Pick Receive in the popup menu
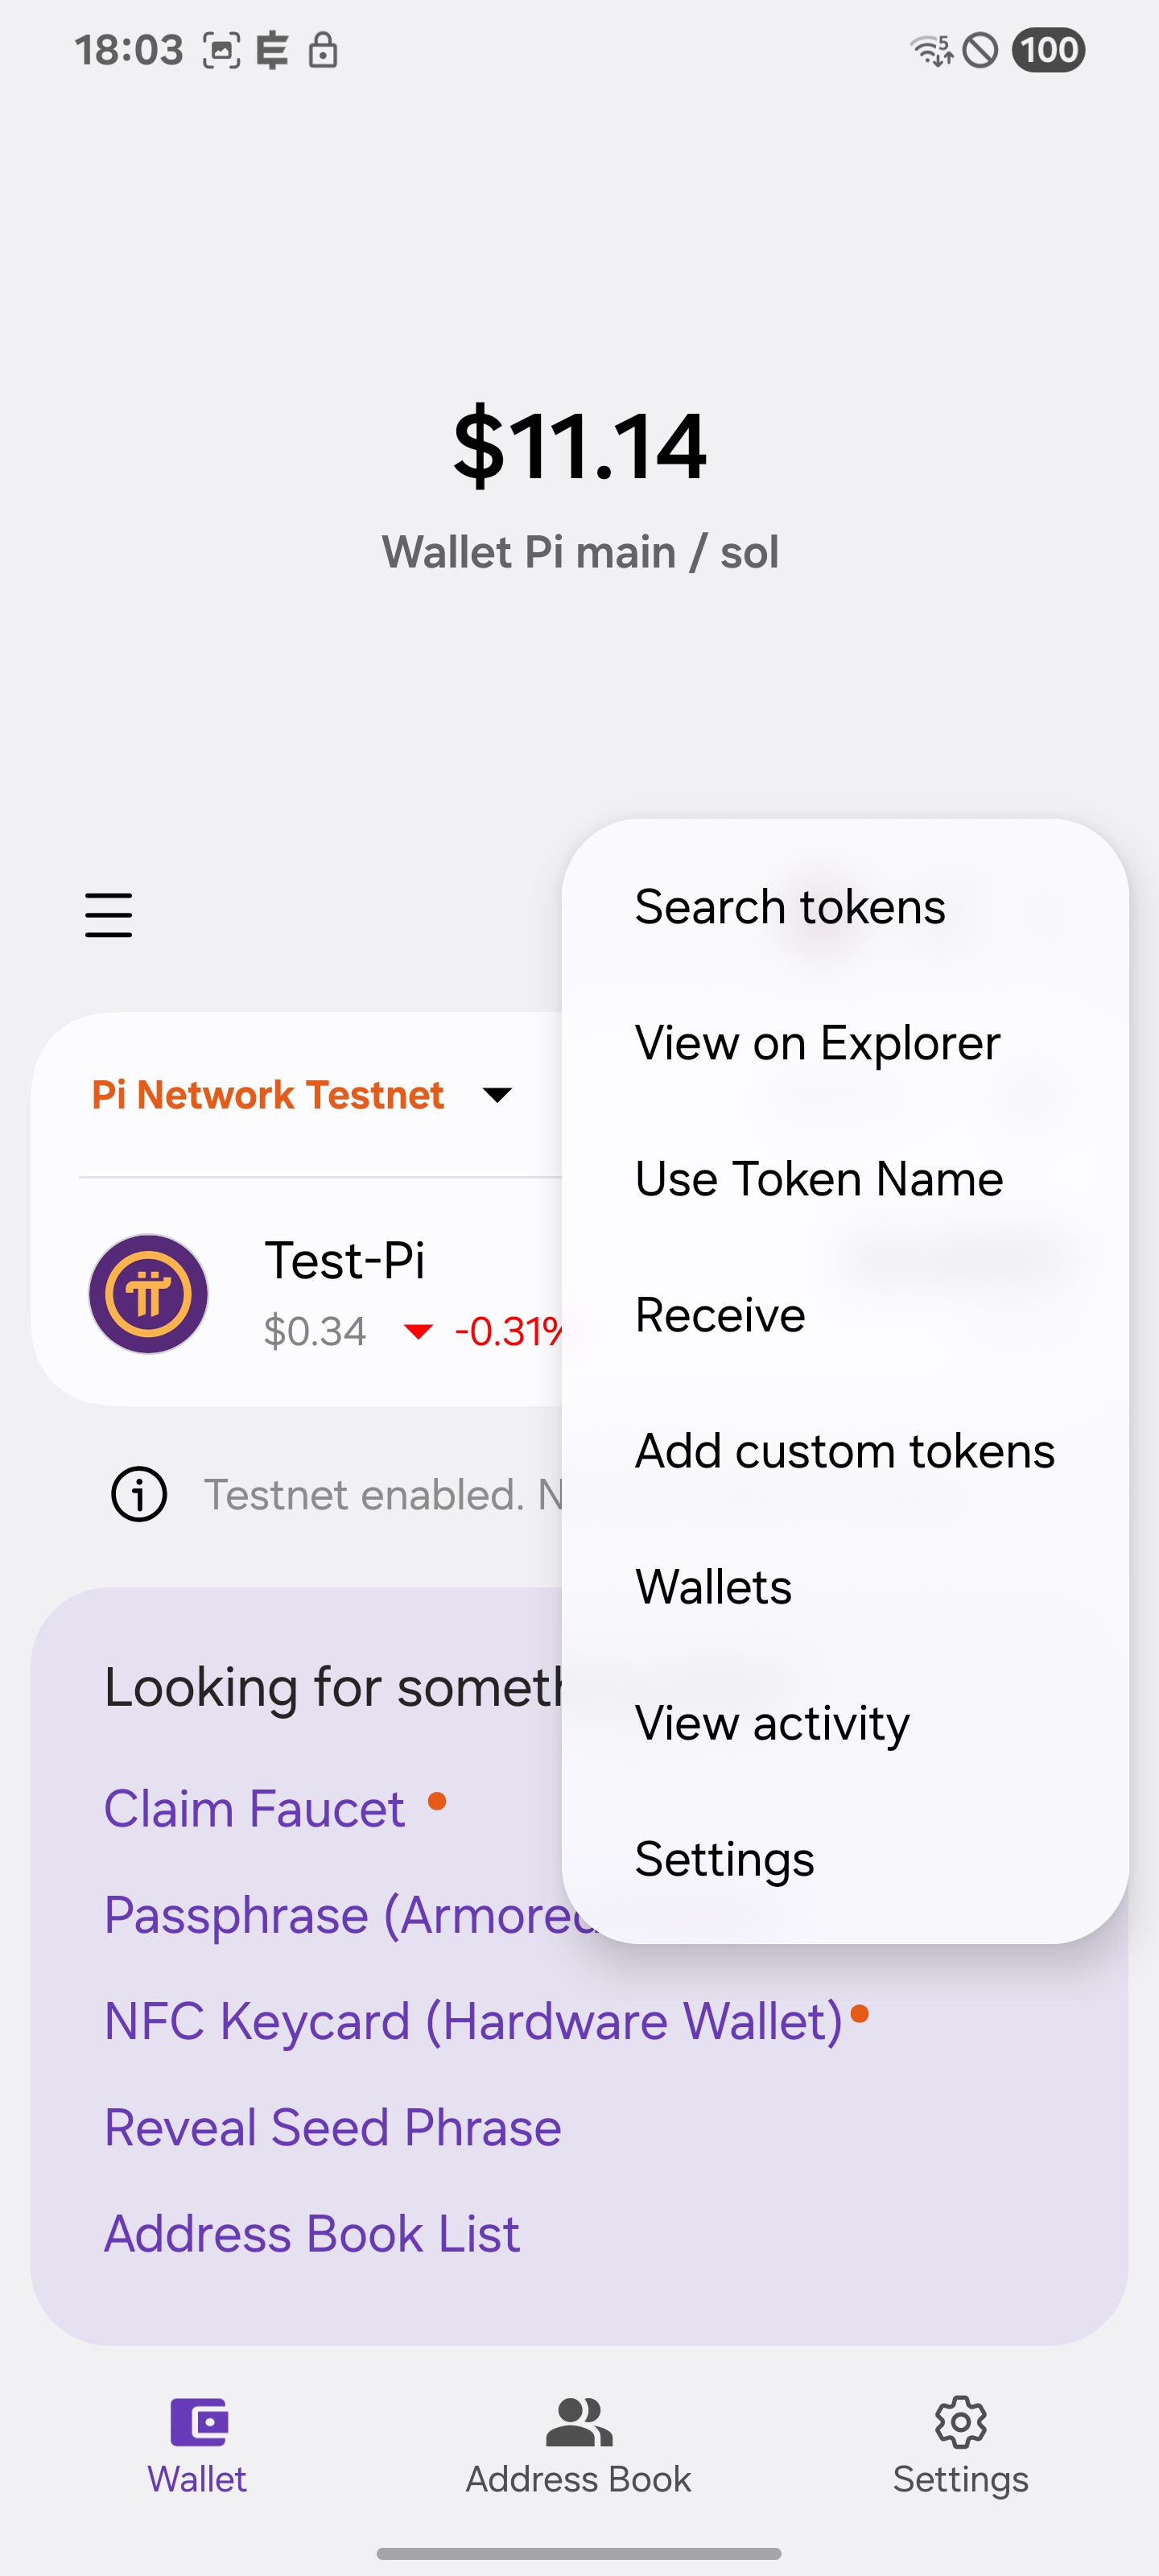Viewport: 1159px width, 2576px height. pos(720,1315)
